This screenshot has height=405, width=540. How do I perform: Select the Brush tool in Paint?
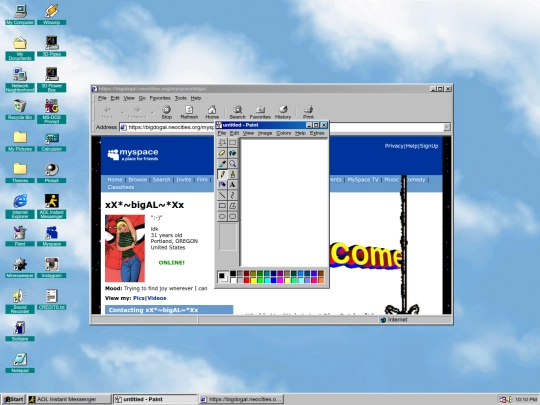233,174
